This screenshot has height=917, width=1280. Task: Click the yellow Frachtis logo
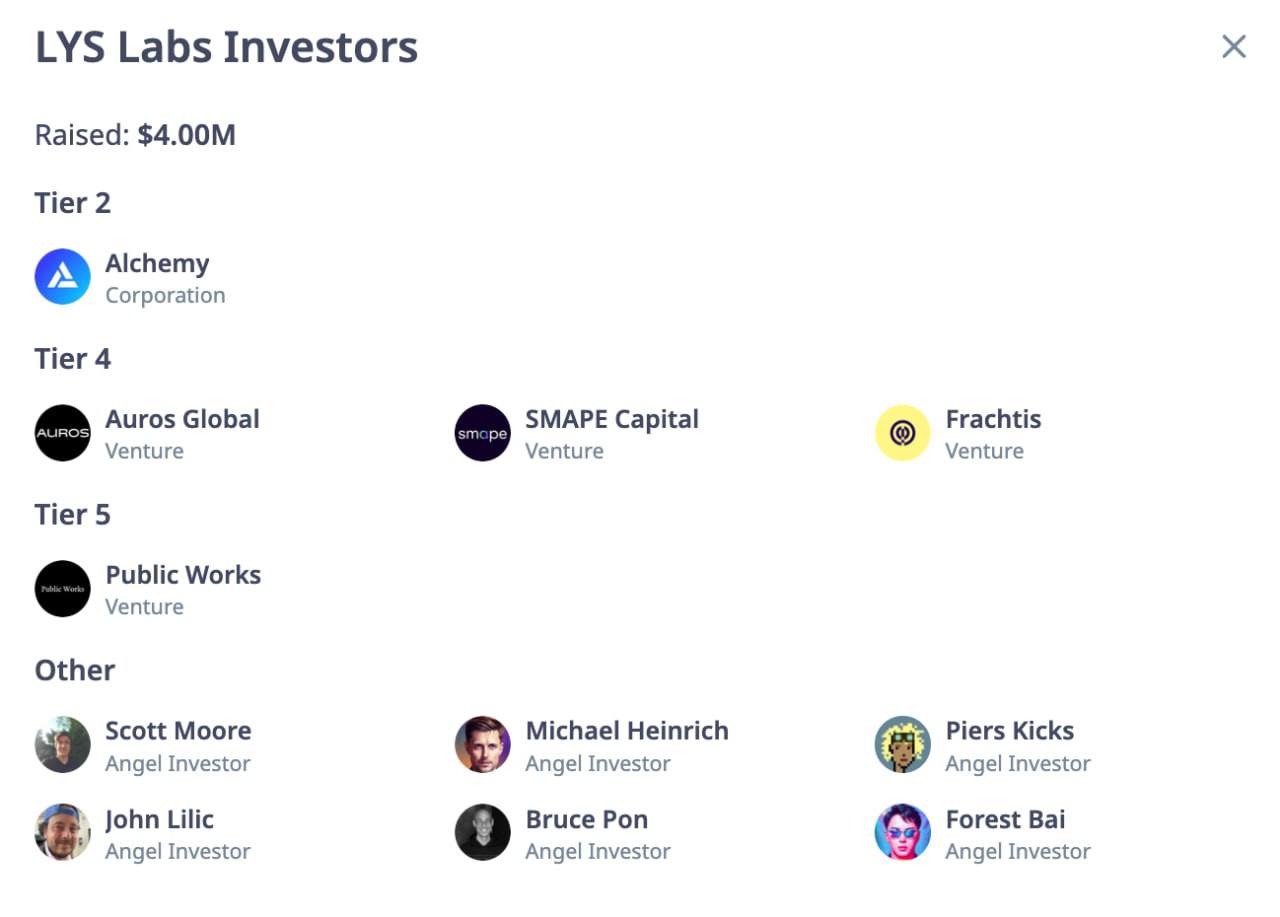[x=903, y=433]
